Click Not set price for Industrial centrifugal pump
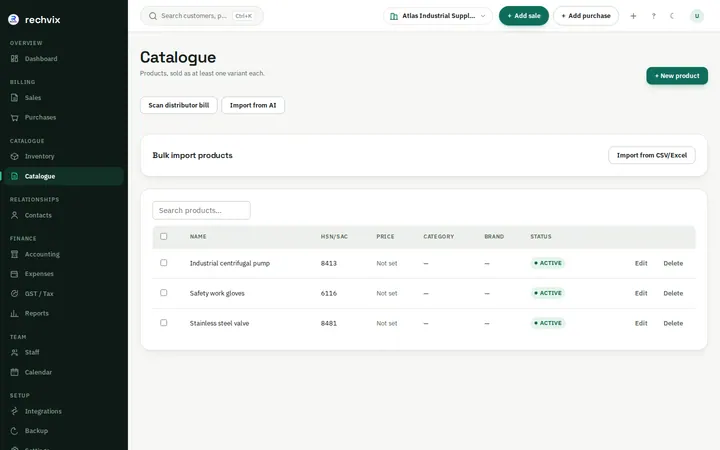The height and width of the screenshot is (450, 720). coord(387,264)
